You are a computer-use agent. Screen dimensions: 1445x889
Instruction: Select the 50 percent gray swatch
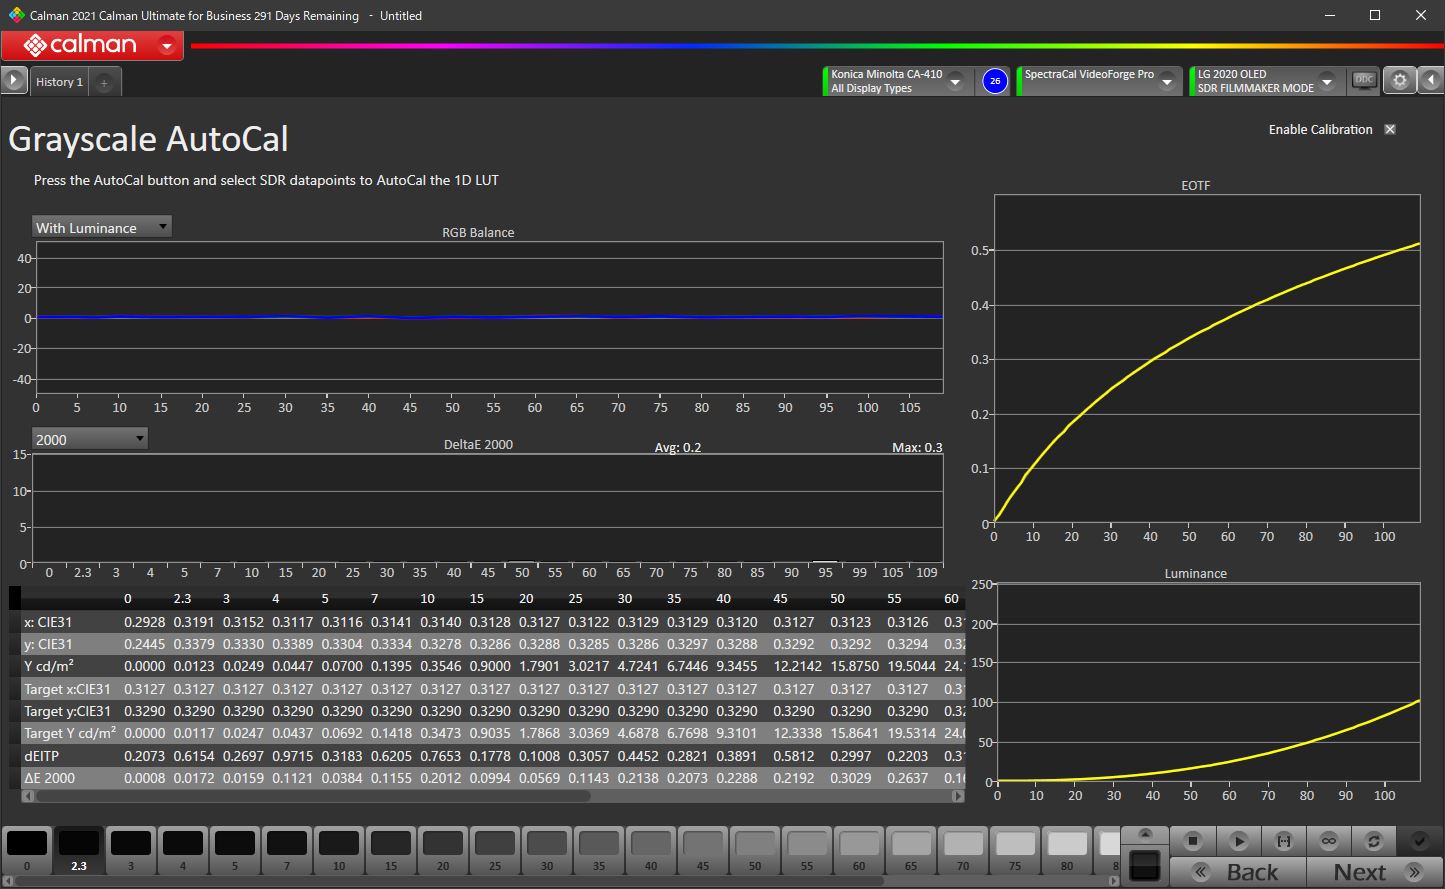(755, 846)
